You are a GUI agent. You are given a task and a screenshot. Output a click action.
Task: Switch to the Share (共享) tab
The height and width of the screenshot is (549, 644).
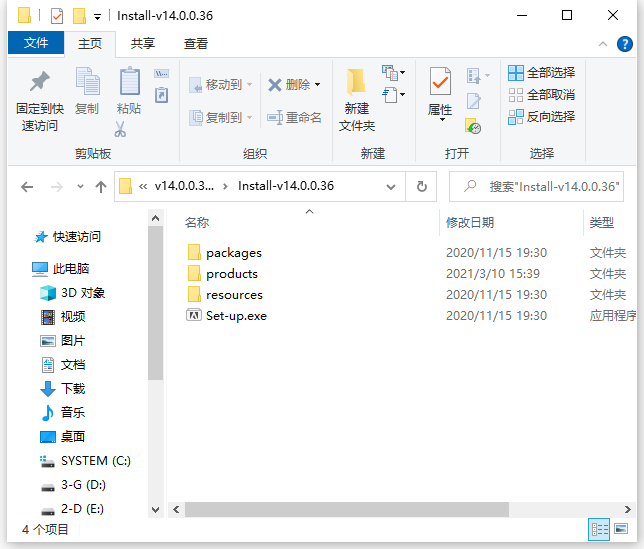(143, 44)
